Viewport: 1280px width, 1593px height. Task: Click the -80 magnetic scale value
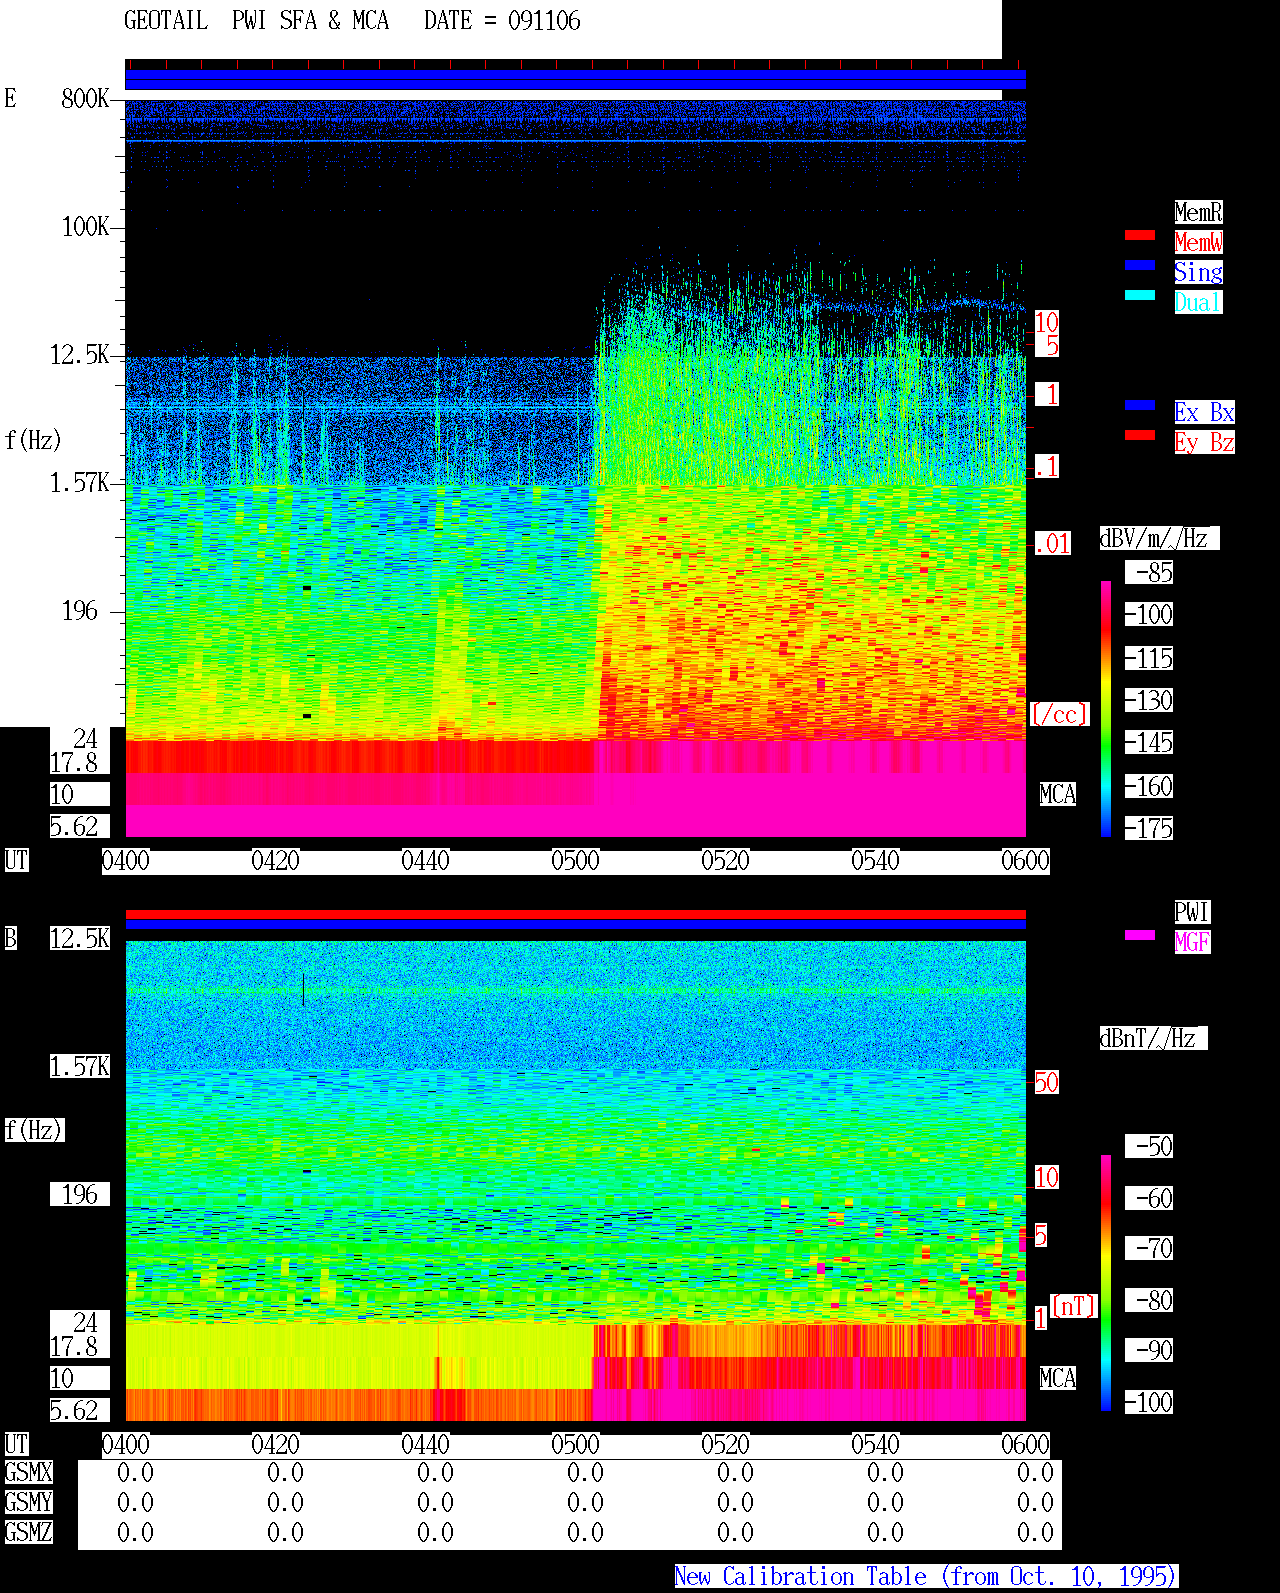coord(1149,1300)
